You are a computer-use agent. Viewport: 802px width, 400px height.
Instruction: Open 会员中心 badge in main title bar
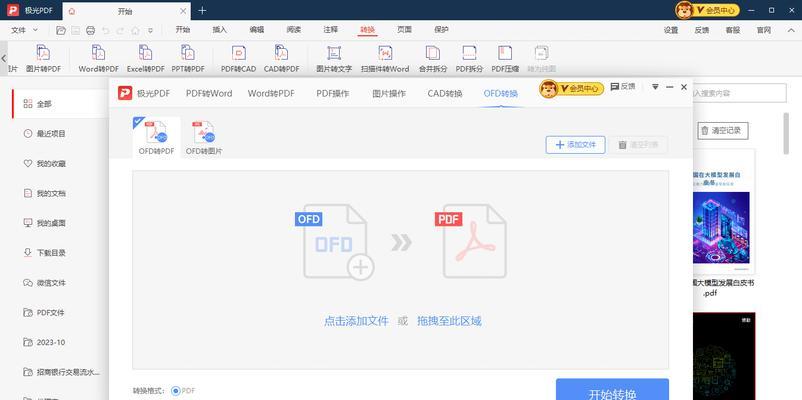point(707,10)
